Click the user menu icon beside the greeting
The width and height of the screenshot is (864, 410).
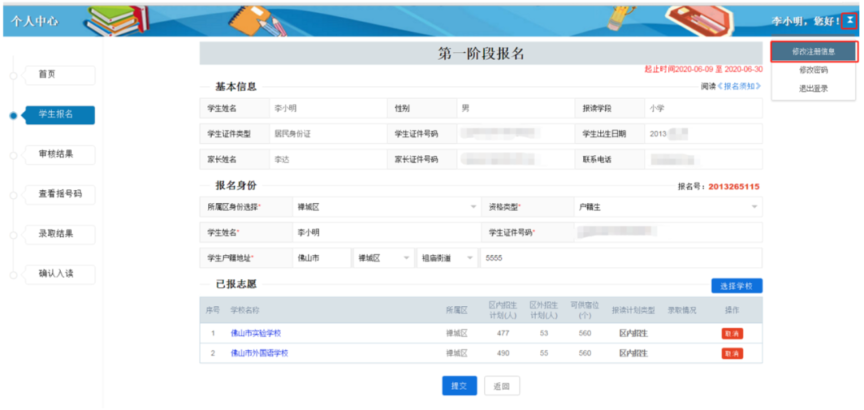coord(849,20)
